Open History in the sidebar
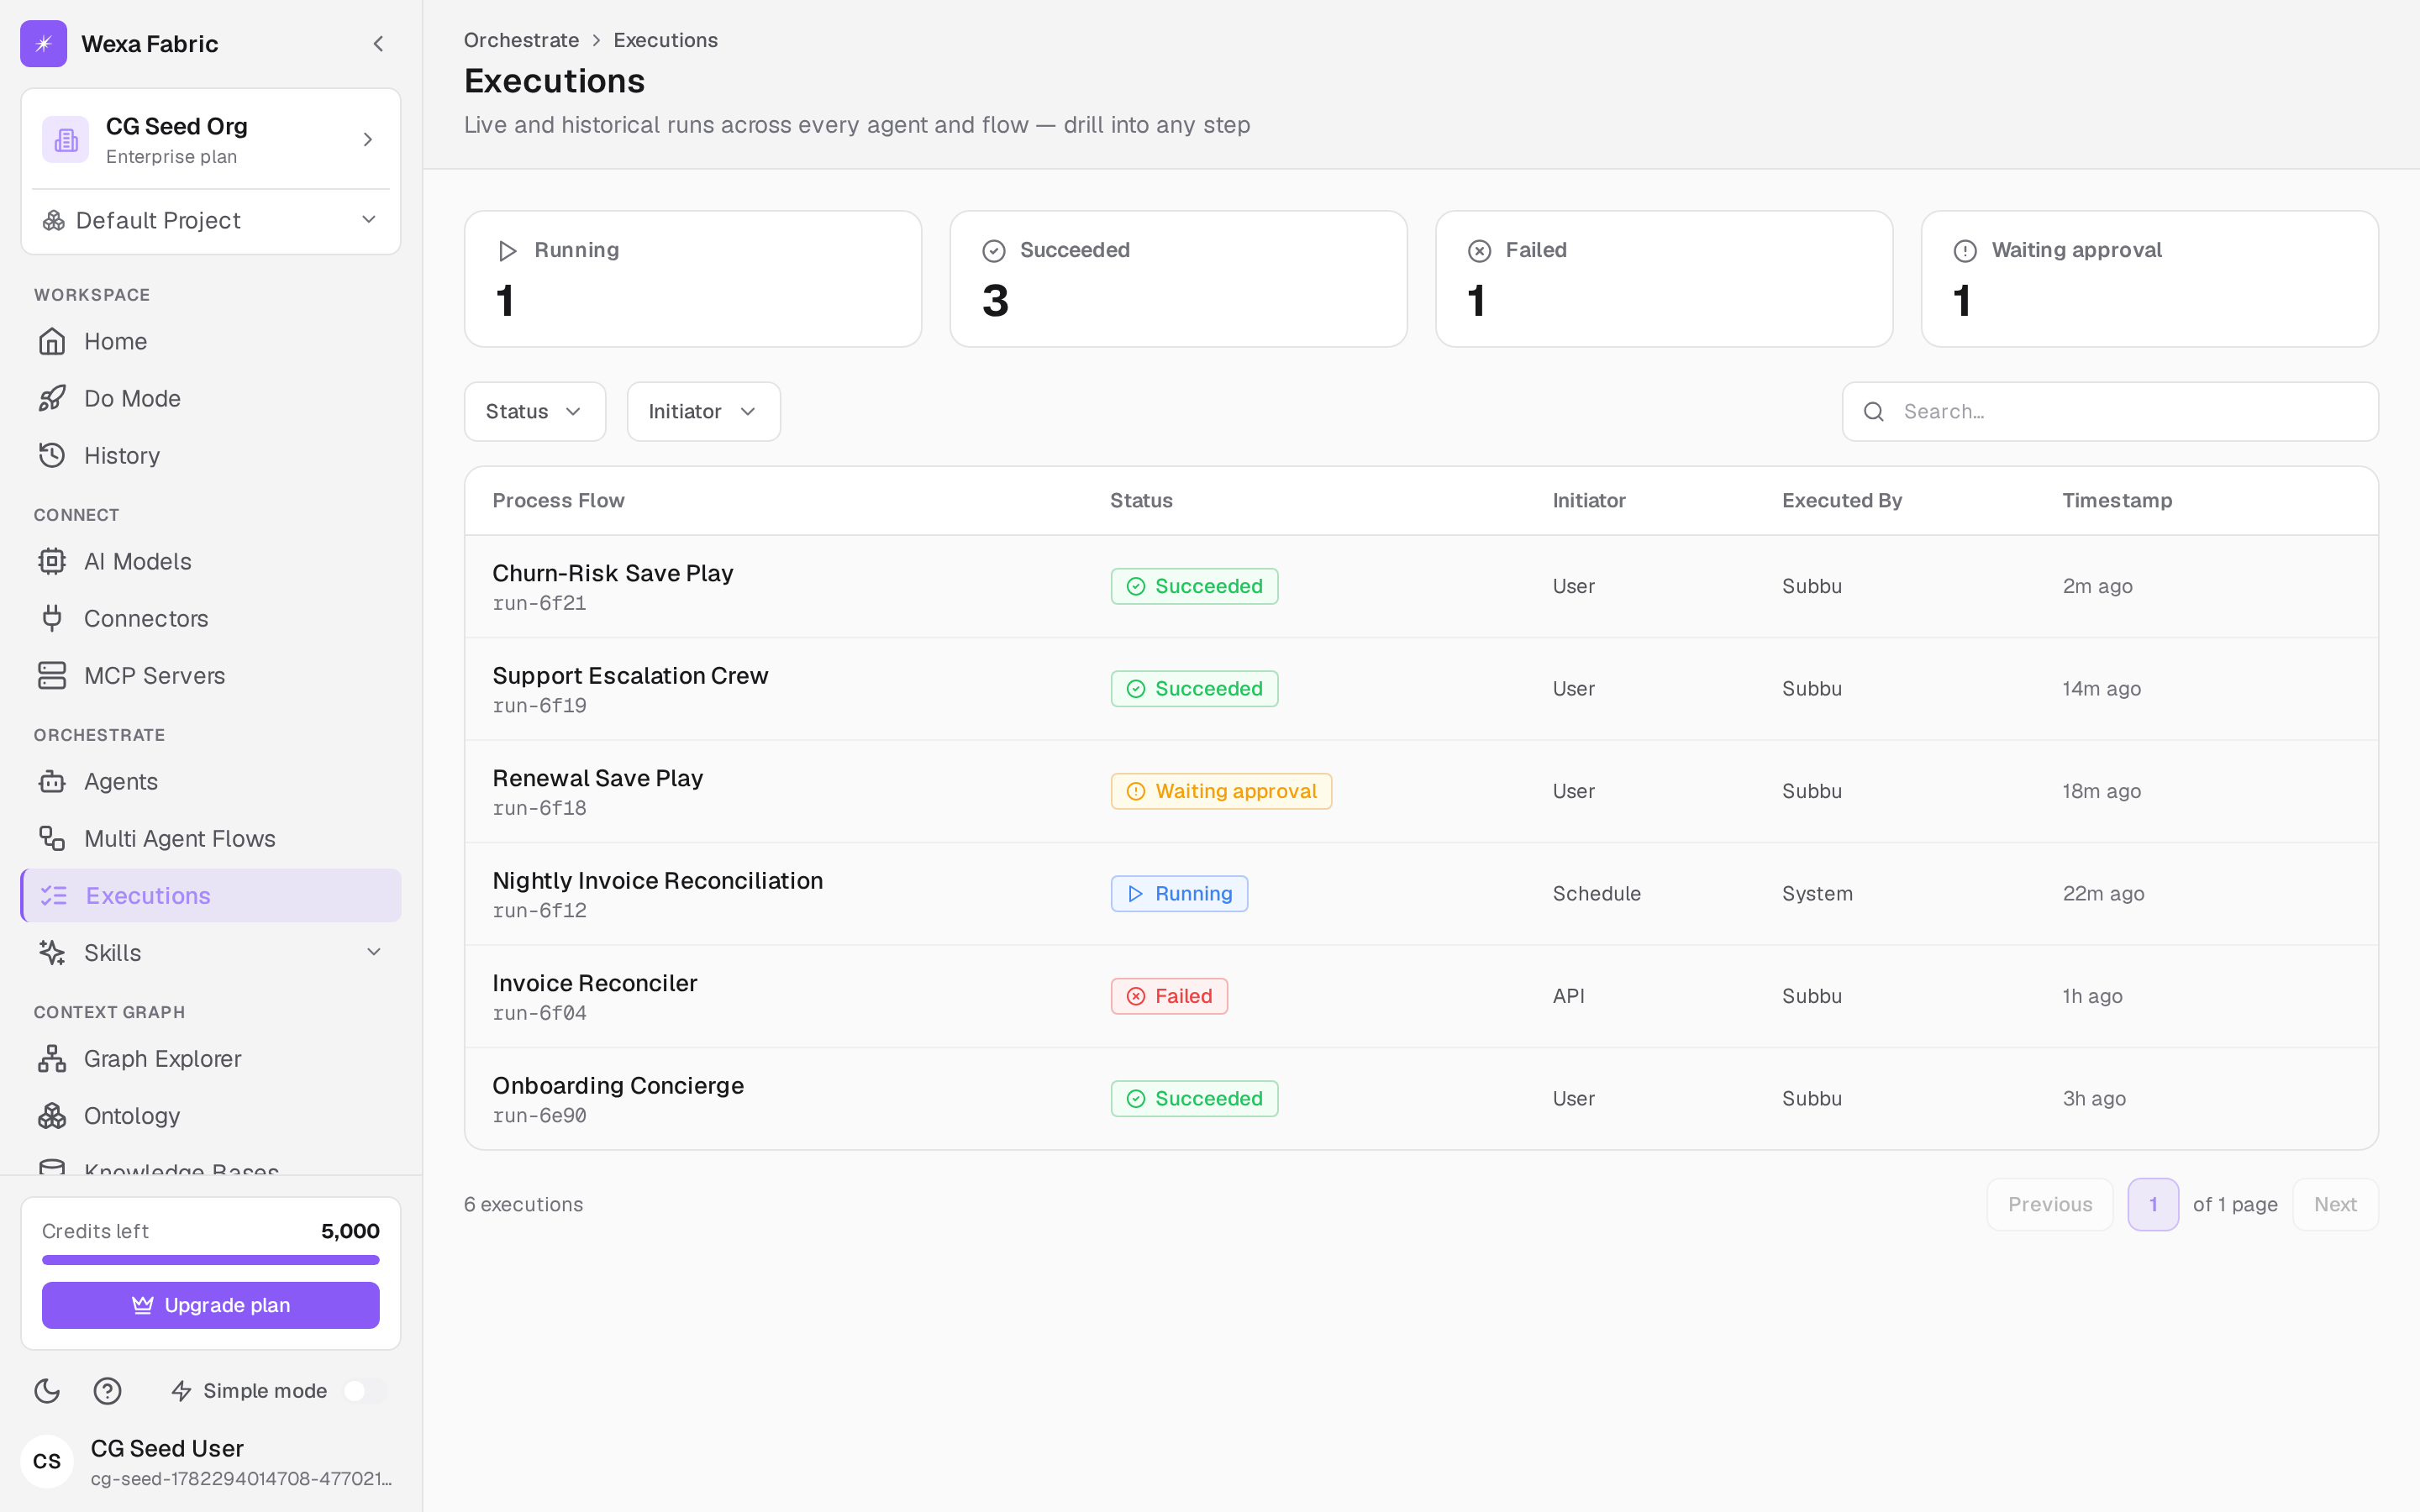The image size is (2420, 1512). coord(211,456)
